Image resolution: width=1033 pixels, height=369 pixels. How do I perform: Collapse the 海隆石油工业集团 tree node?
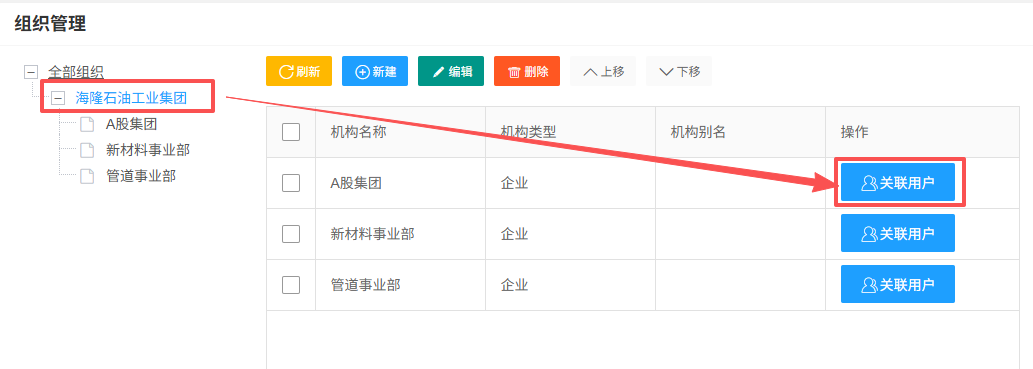[x=58, y=98]
